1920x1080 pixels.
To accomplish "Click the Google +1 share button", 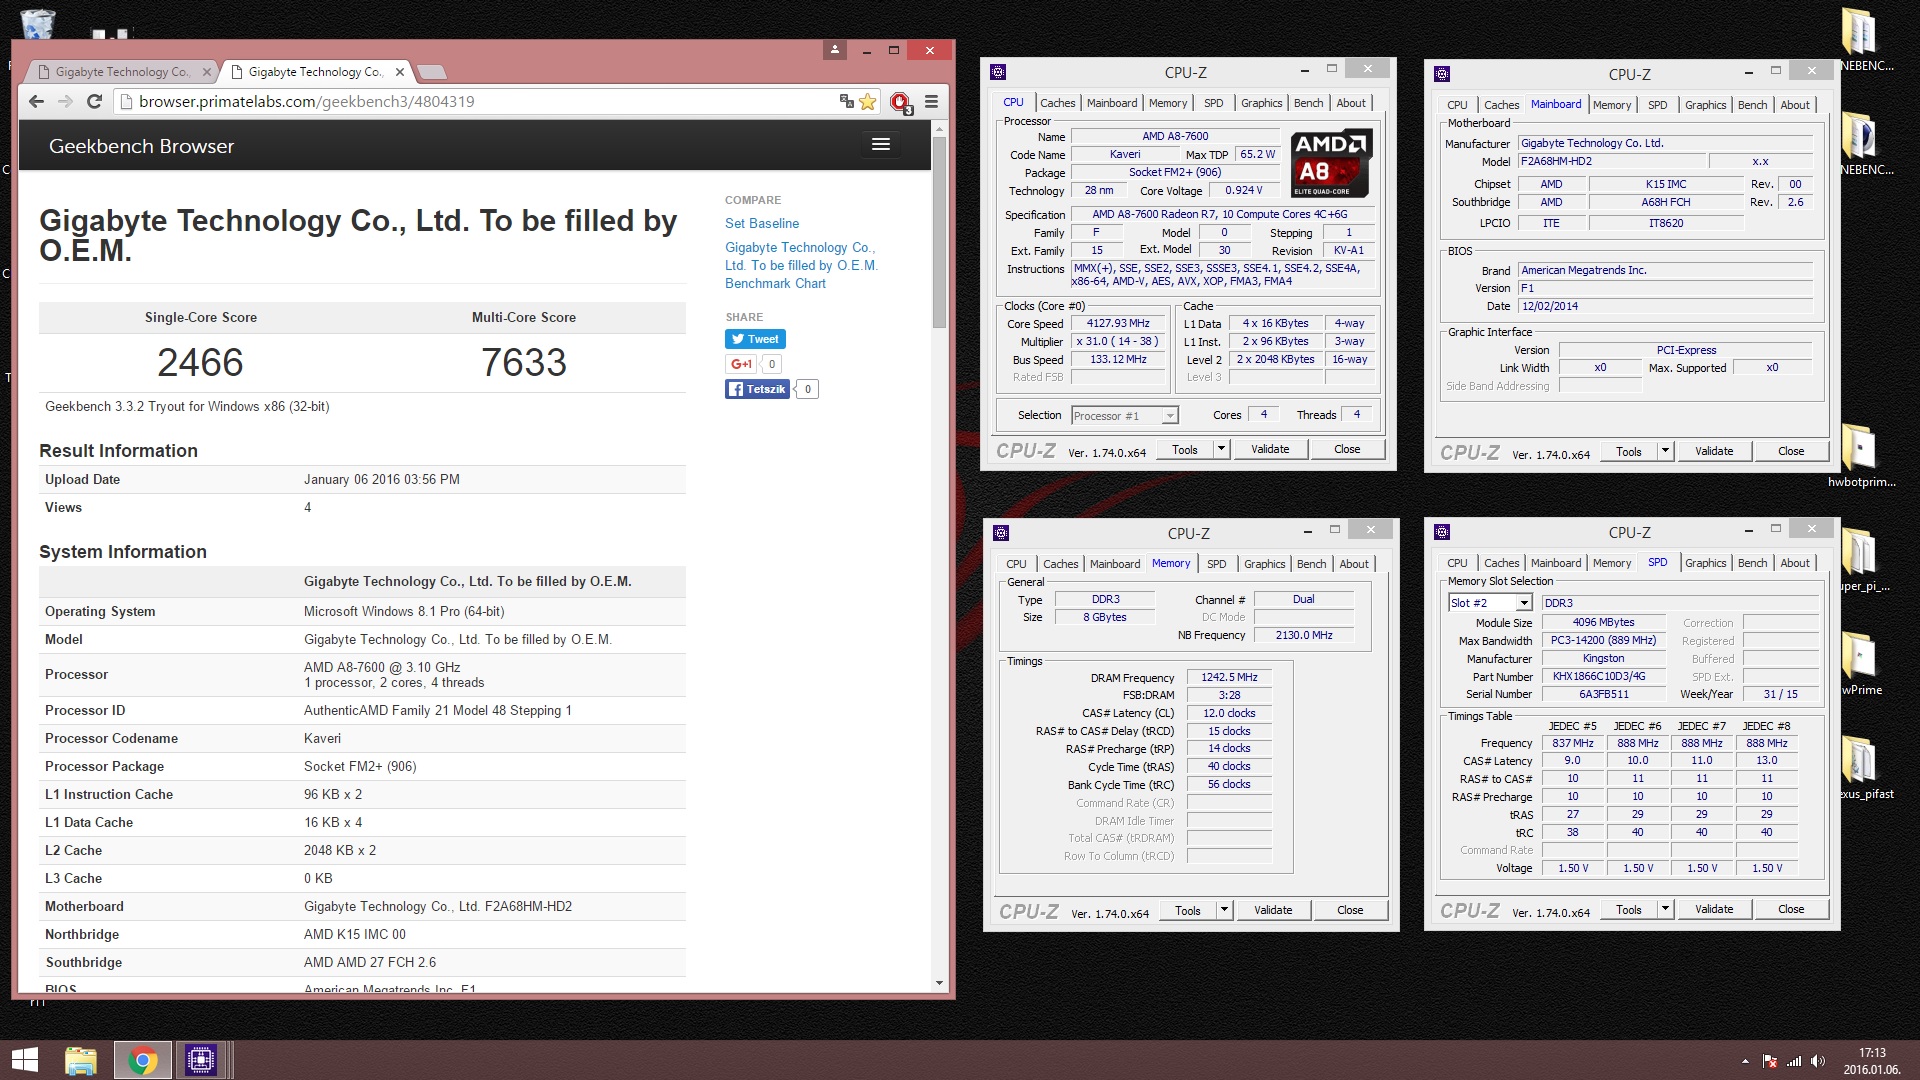I will (741, 364).
